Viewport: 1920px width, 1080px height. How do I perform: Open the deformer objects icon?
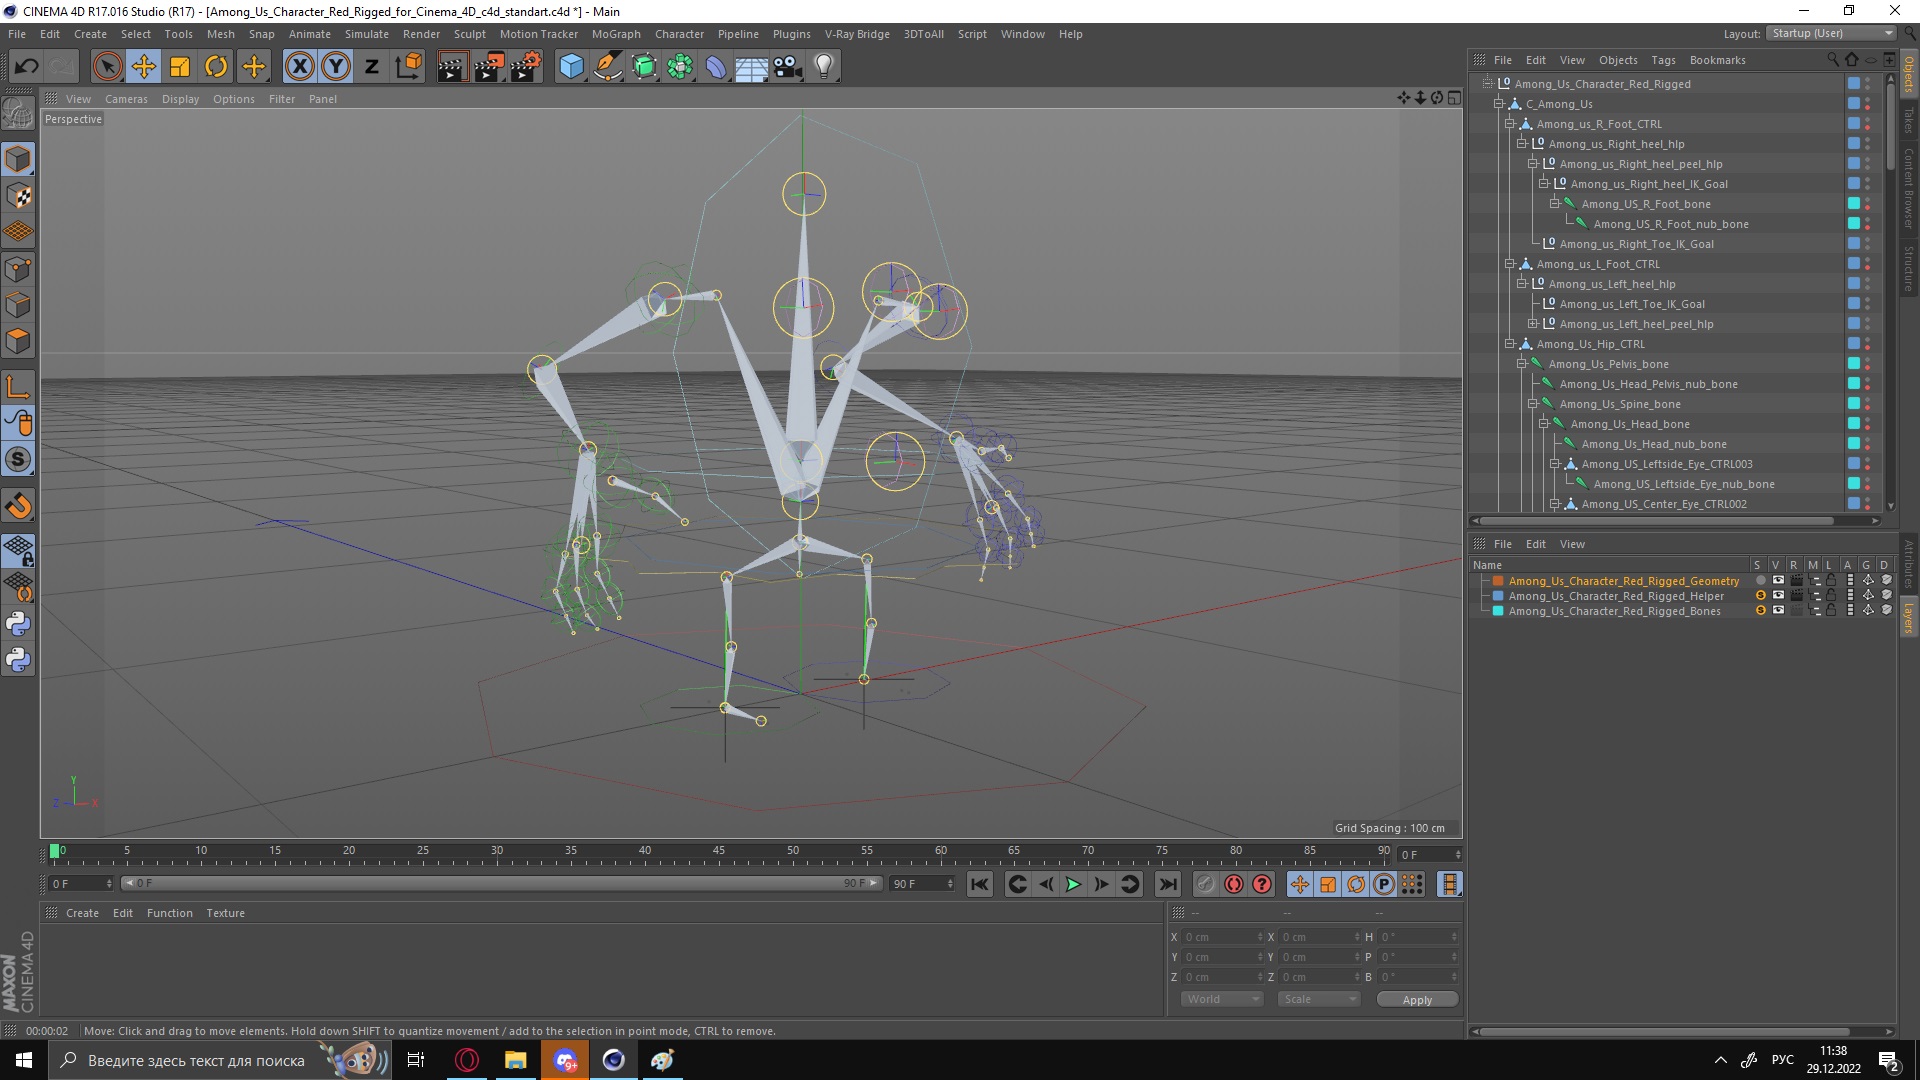tap(716, 67)
